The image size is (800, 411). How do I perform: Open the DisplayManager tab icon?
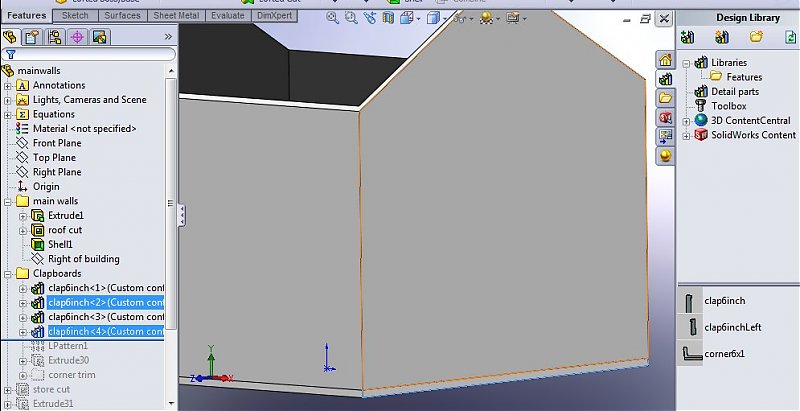(x=99, y=37)
